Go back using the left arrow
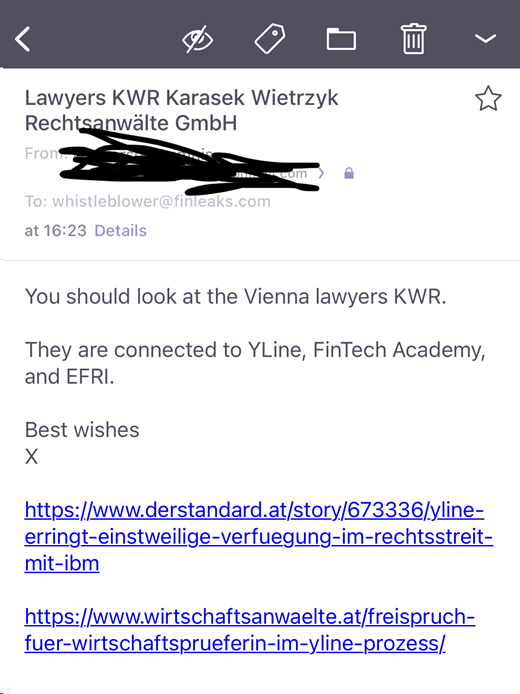This screenshot has height=694, width=520. (x=23, y=39)
